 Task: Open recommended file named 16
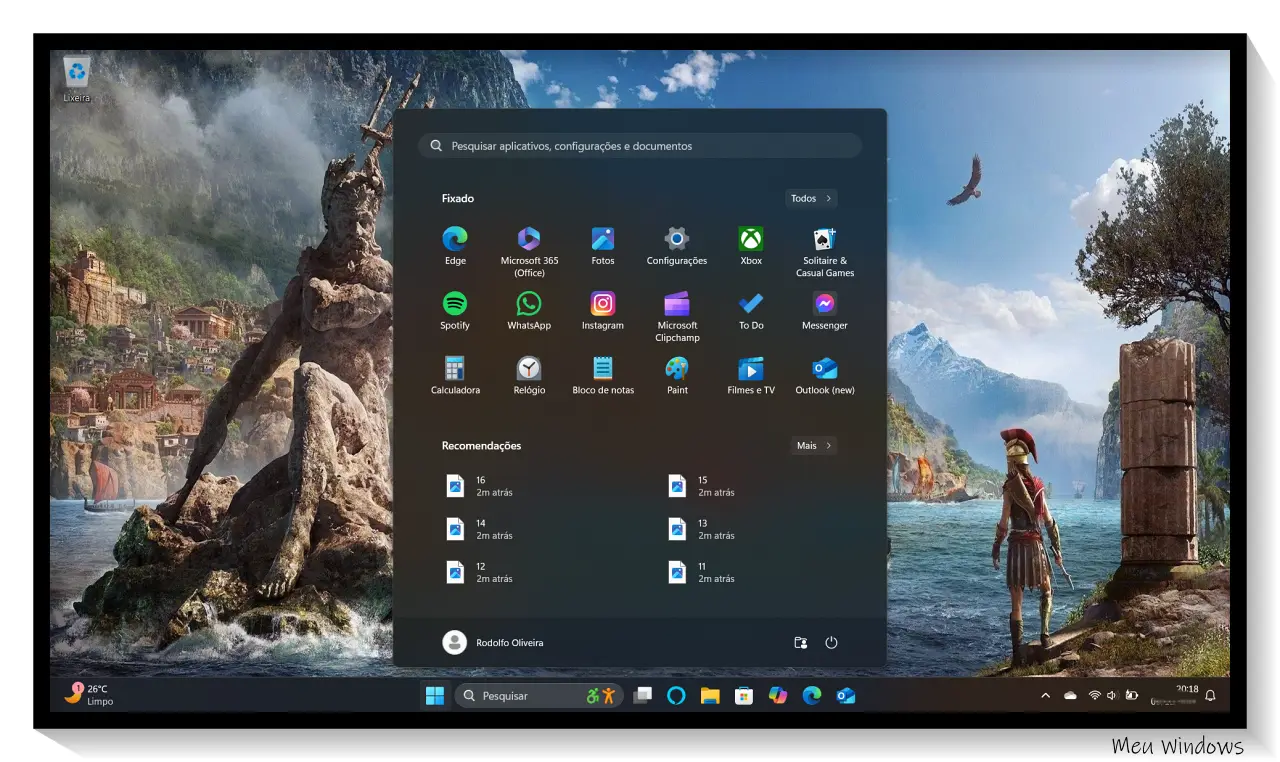(480, 486)
